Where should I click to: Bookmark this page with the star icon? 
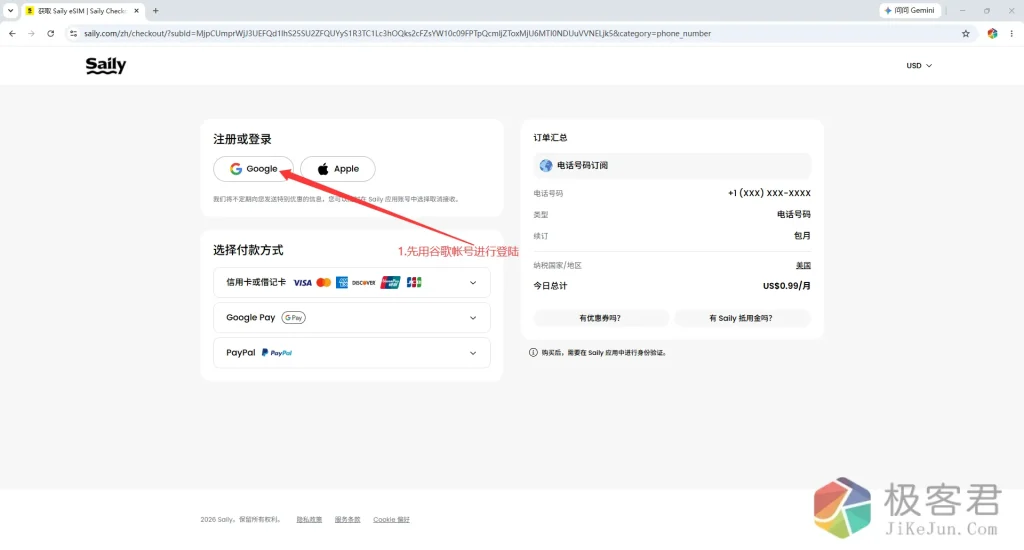click(965, 33)
